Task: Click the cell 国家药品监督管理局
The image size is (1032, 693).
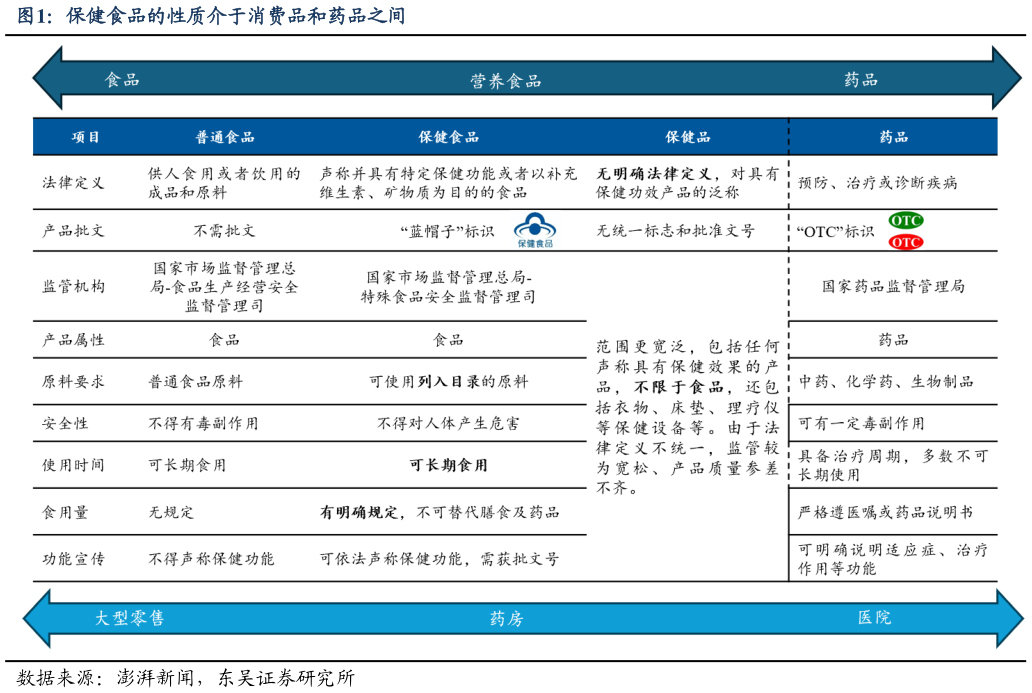Action: [893, 286]
